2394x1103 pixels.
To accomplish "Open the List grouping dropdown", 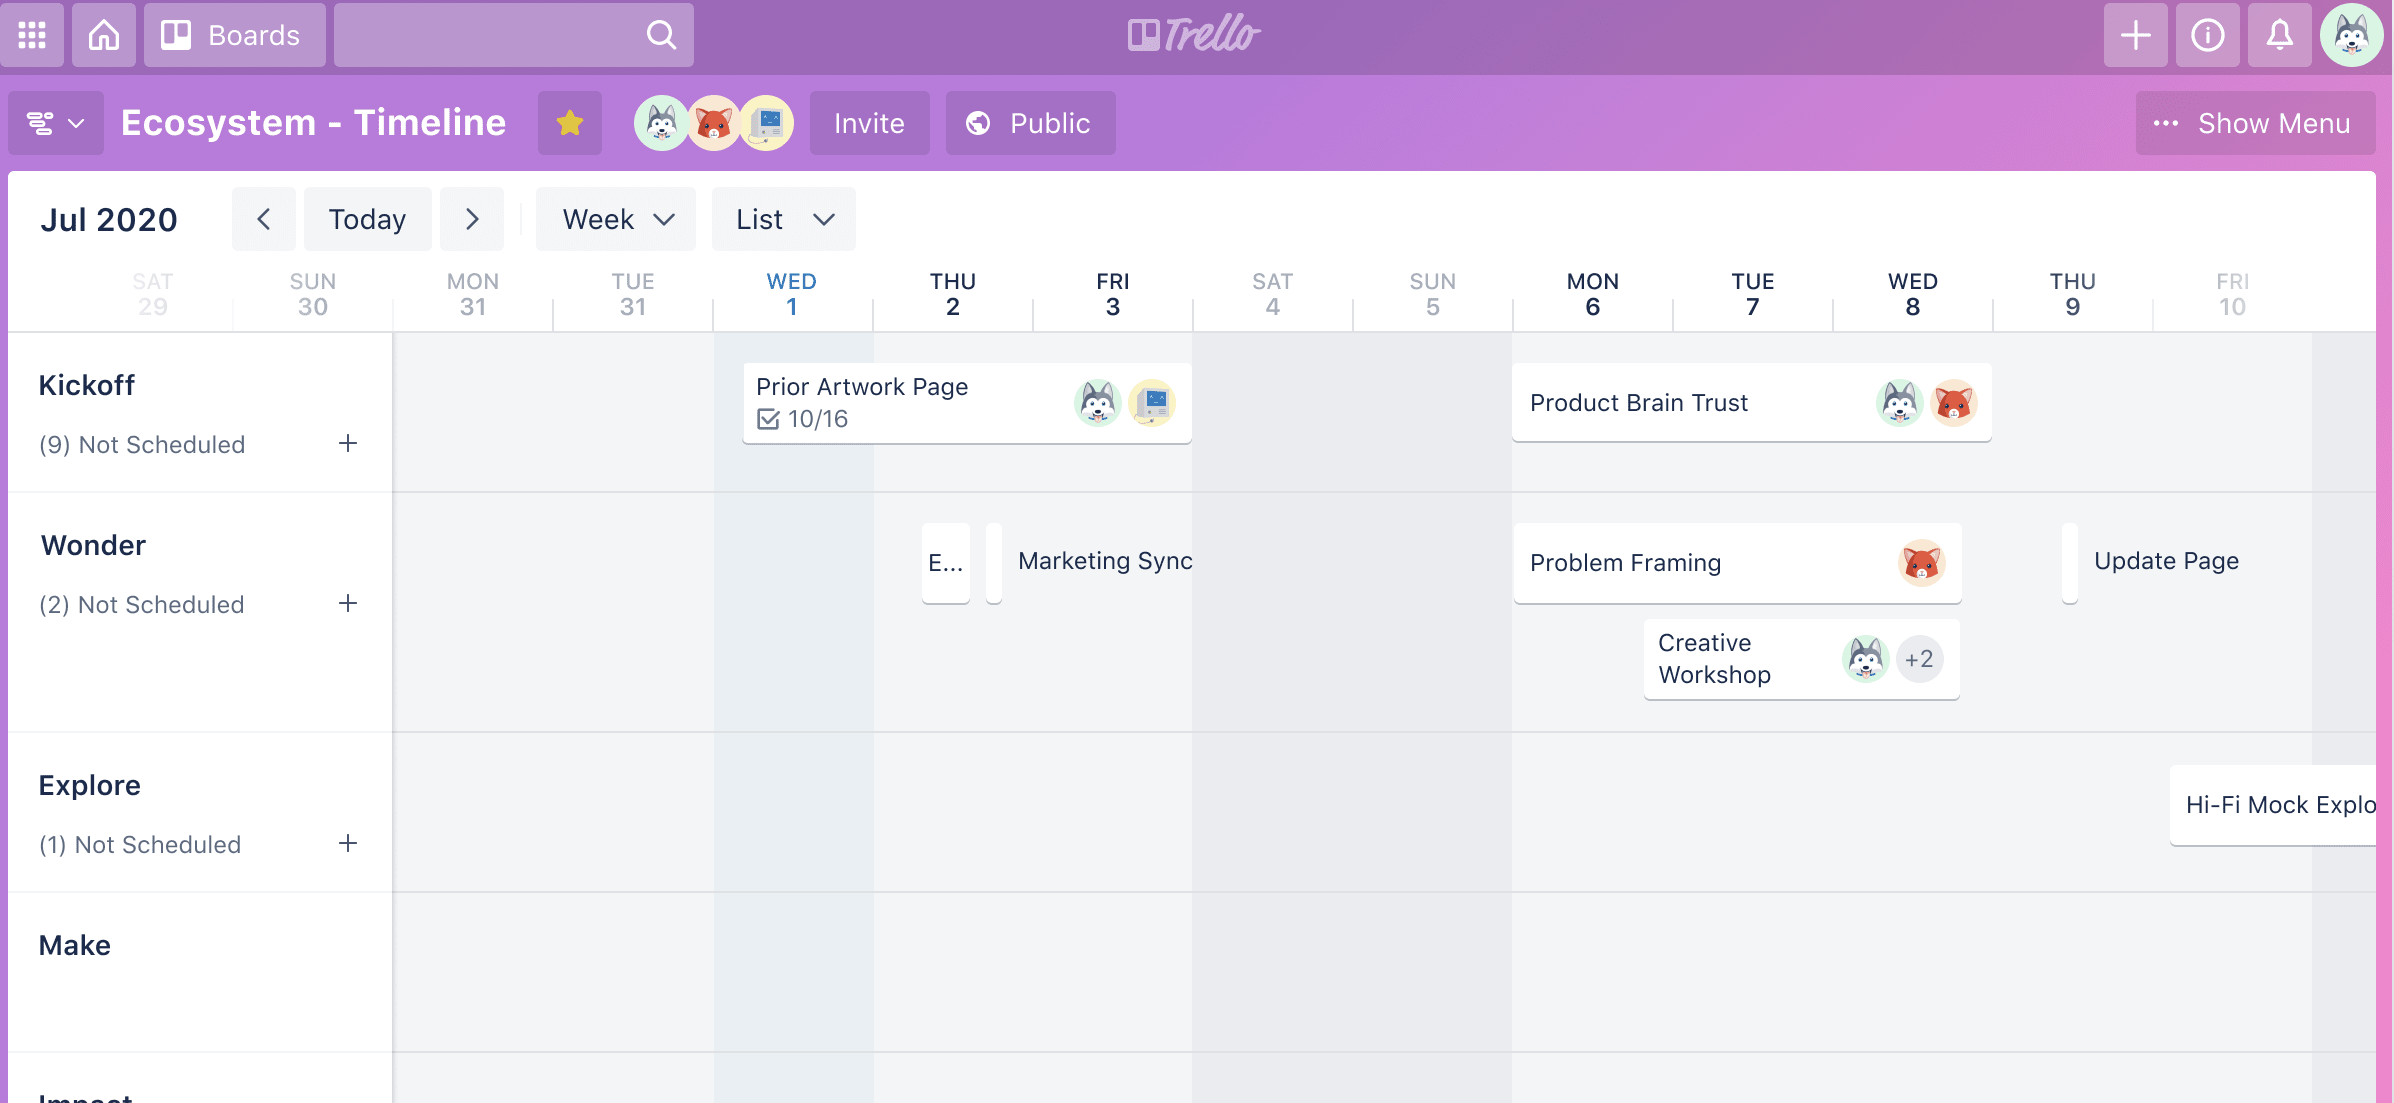I will [x=783, y=219].
